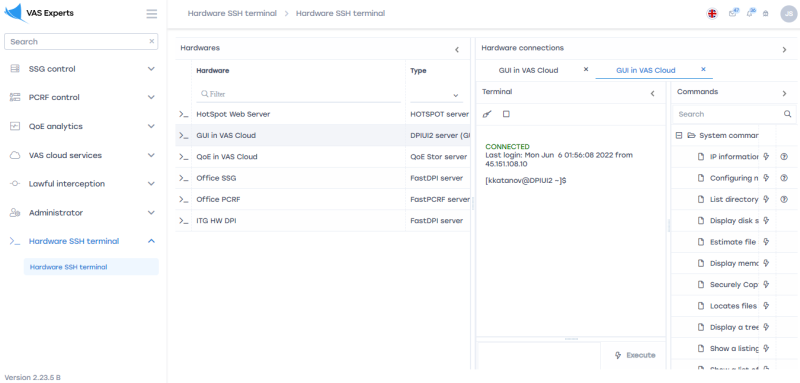Viewport: 800px width, 383px height.
Task: Run the IP information command lightning icon
Action: [766, 157]
